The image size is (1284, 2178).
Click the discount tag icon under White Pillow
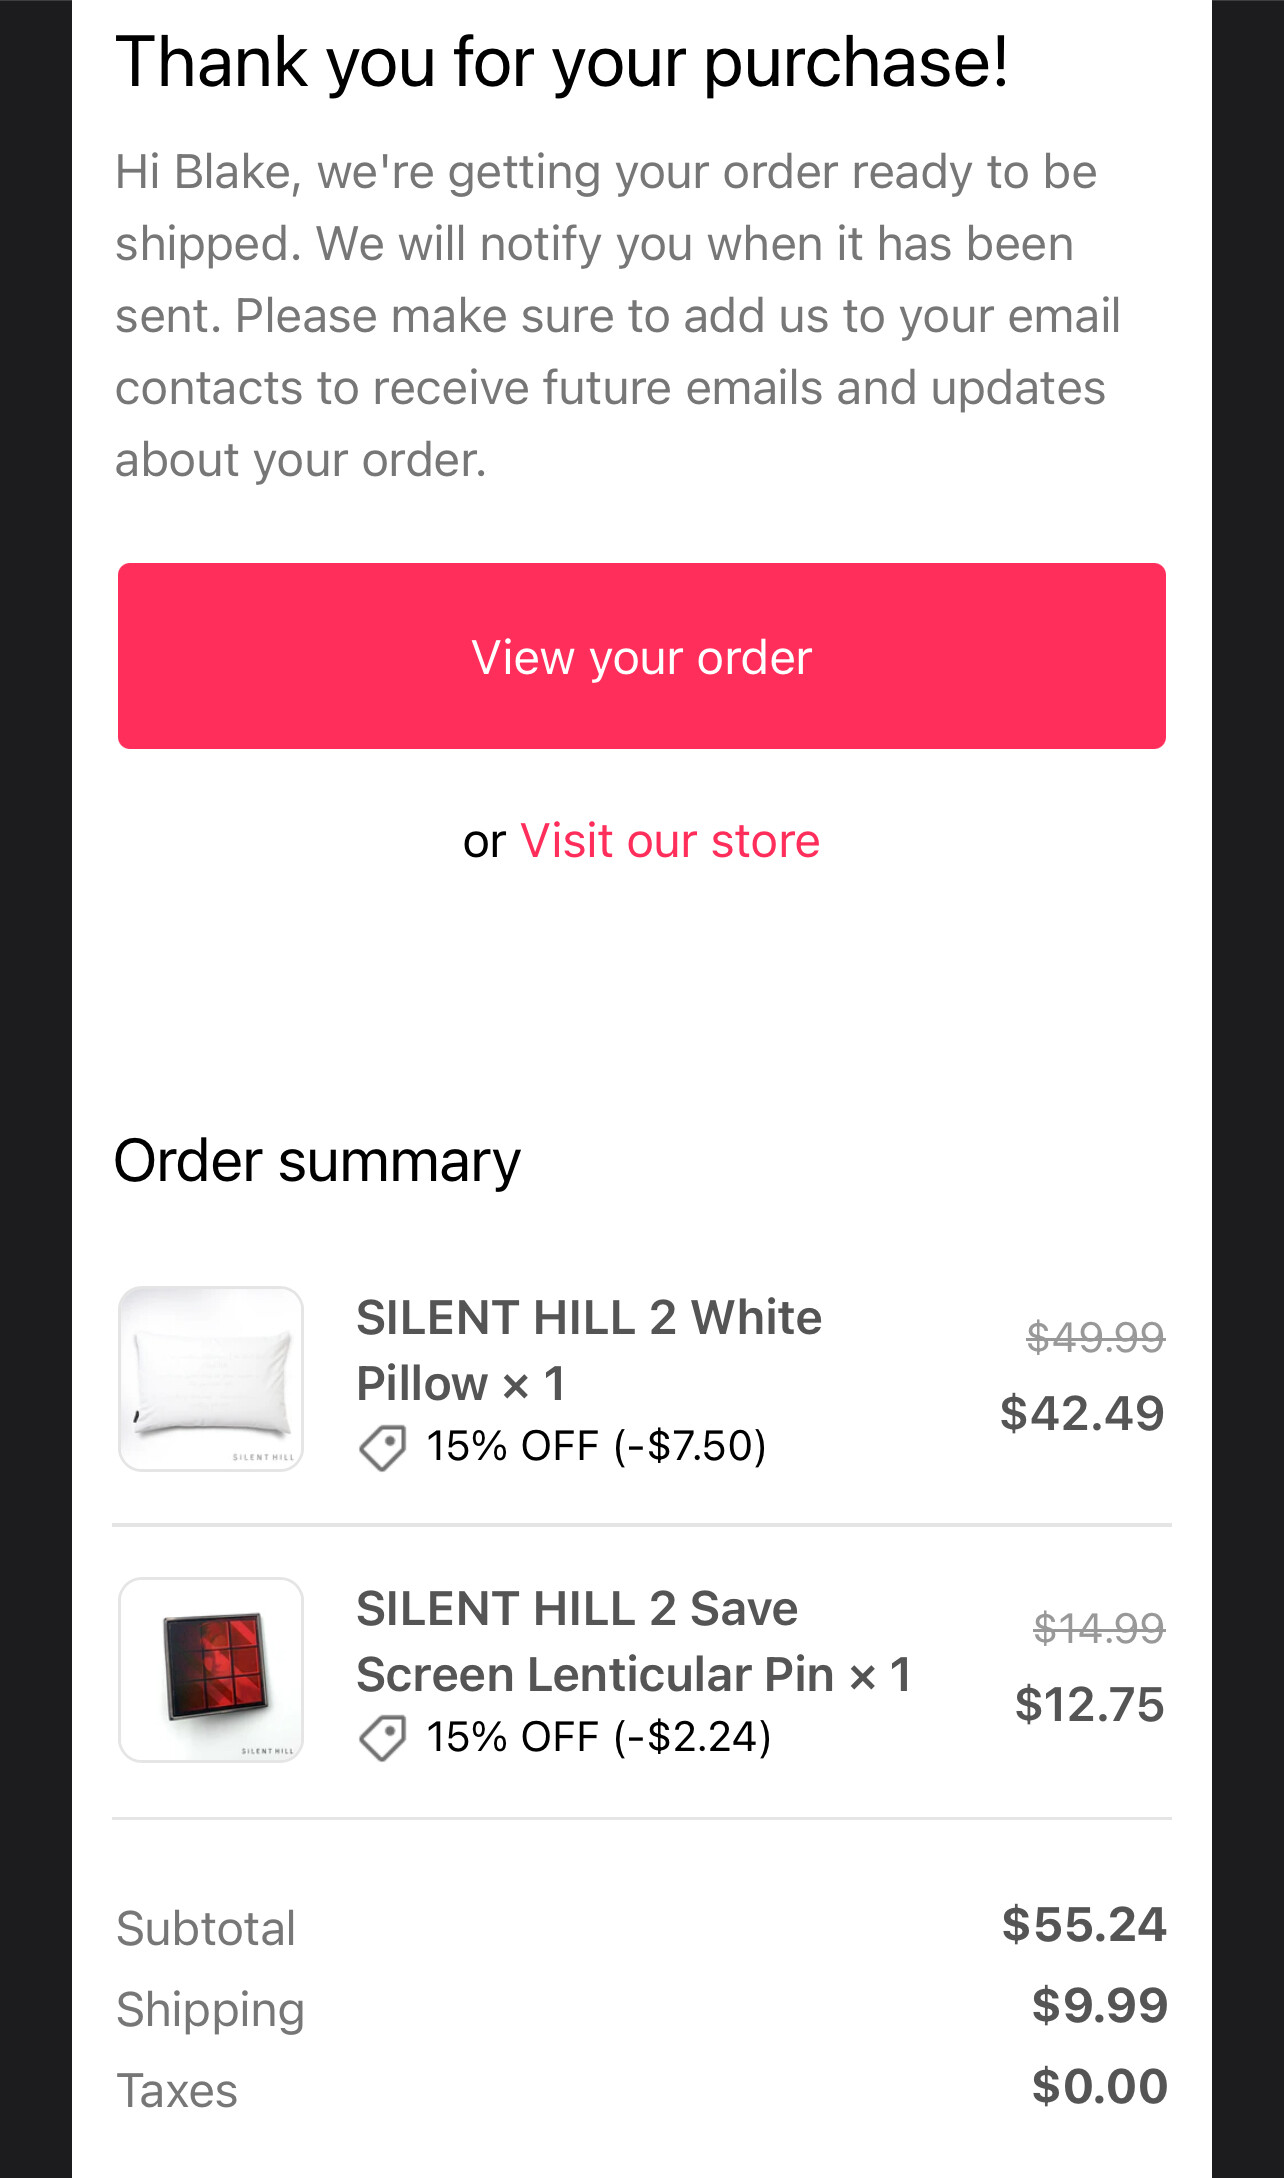(x=382, y=1447)
